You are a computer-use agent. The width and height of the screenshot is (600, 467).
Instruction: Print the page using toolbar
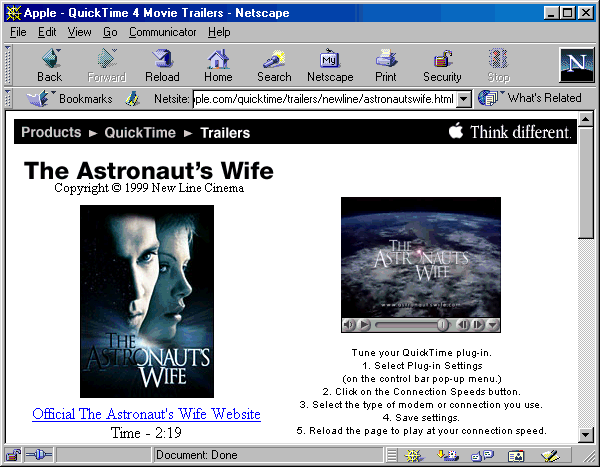click(x=385, y=65)
